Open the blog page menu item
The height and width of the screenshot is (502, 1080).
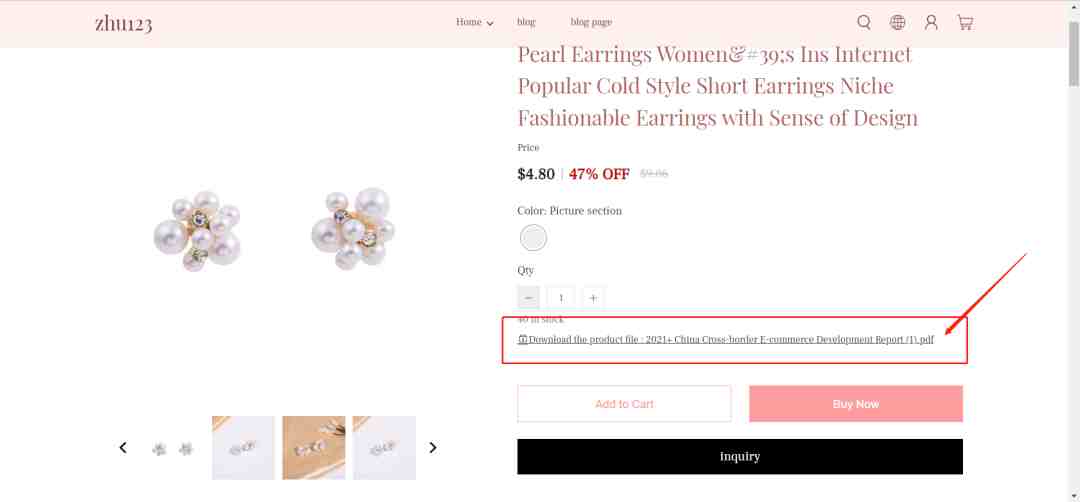pos(591,22)
